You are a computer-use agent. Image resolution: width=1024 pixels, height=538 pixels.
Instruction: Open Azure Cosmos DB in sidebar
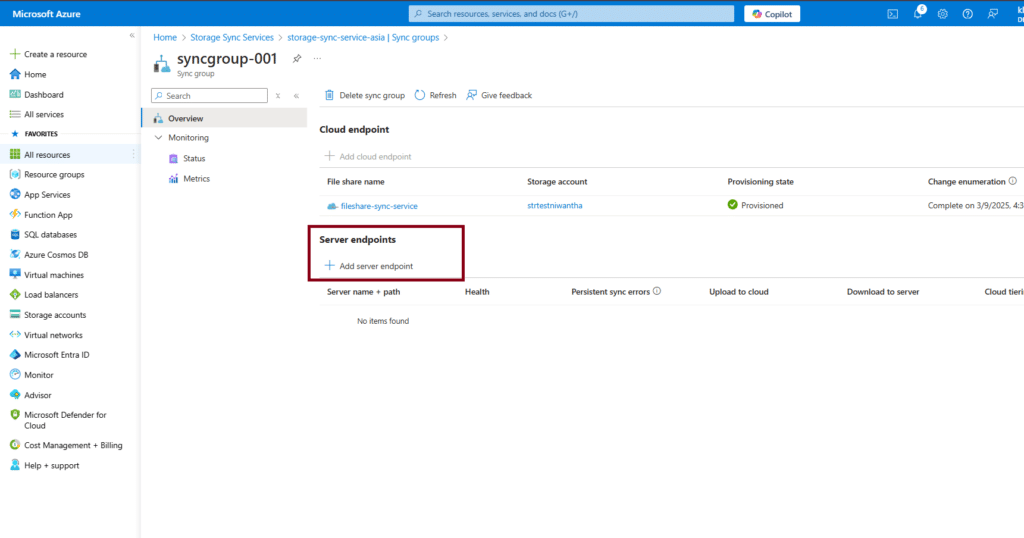(x=57, y=255)
